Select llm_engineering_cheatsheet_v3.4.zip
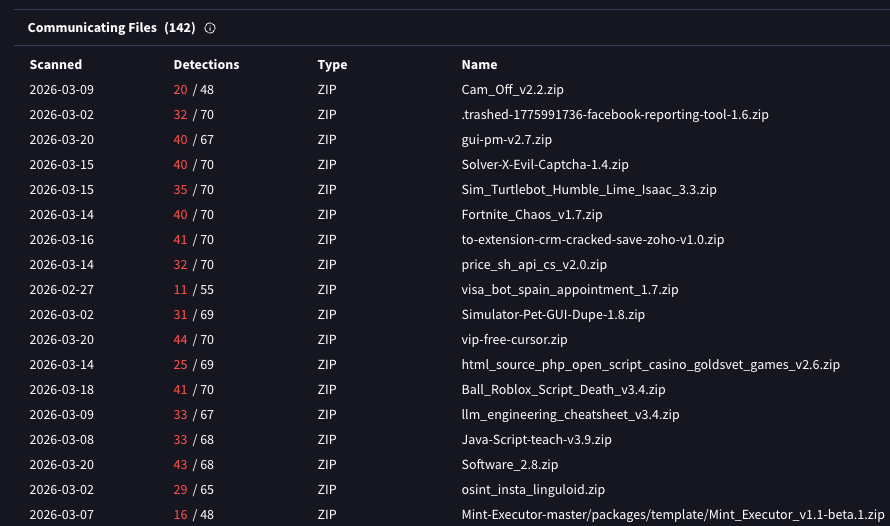Screen dimensions: 890x526 (570, 415)
